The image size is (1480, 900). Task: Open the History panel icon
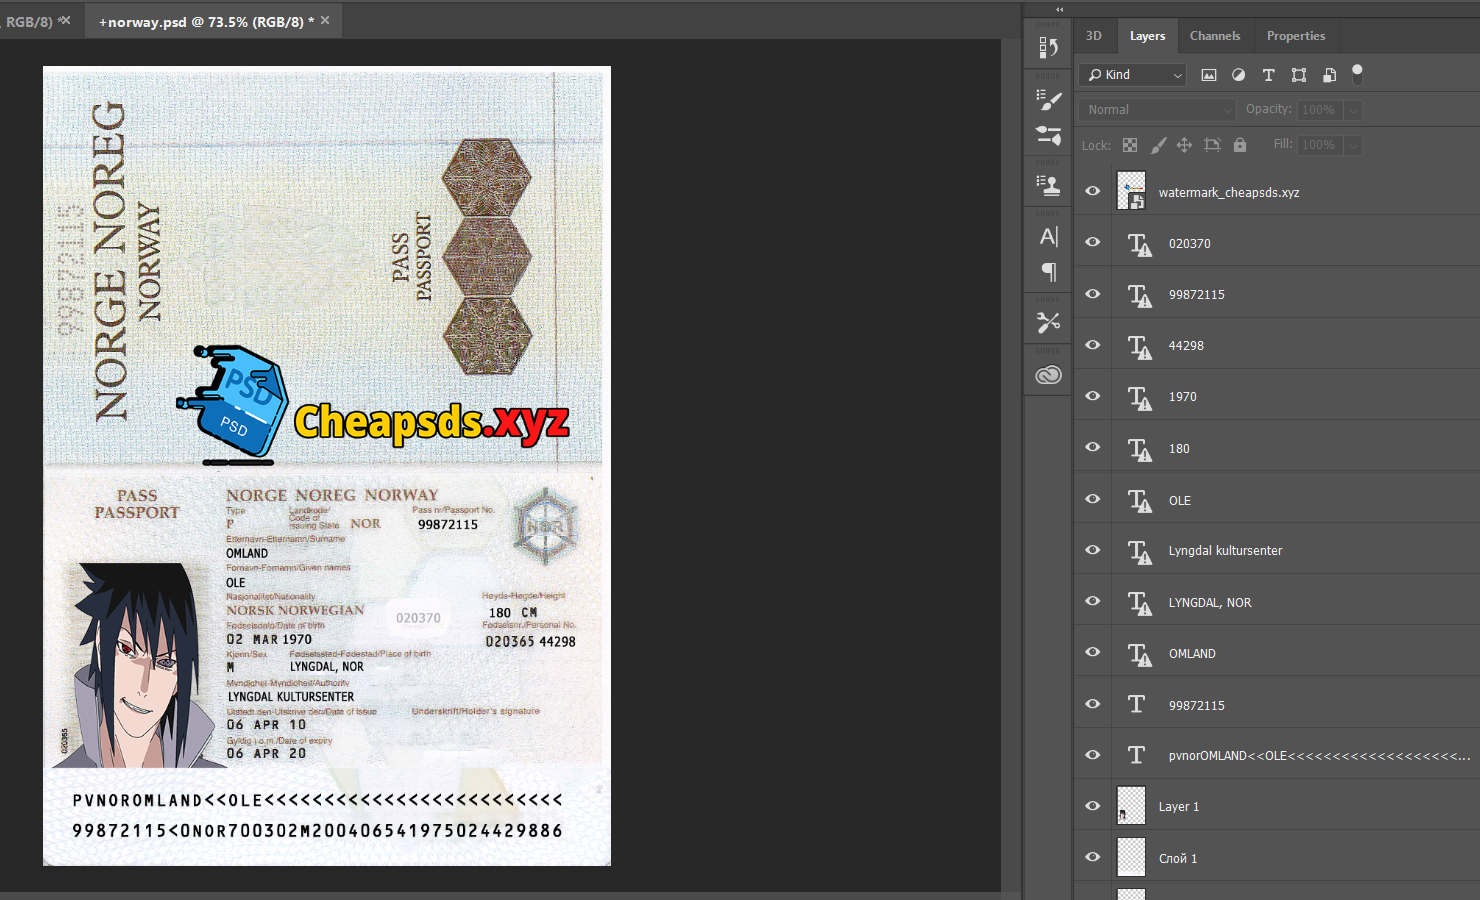[x=1048, y=48]
